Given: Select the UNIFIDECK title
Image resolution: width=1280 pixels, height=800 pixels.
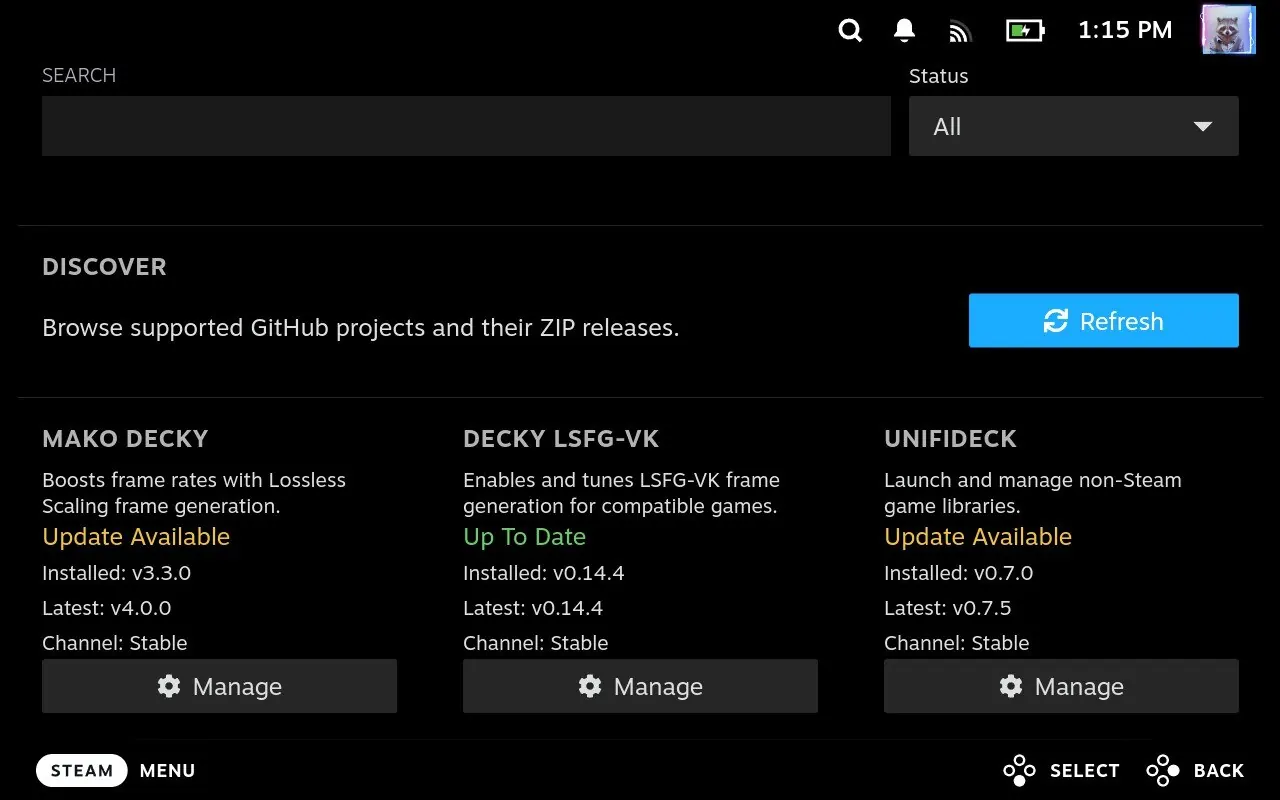Looking at the screenshot, I should [950, 439].
